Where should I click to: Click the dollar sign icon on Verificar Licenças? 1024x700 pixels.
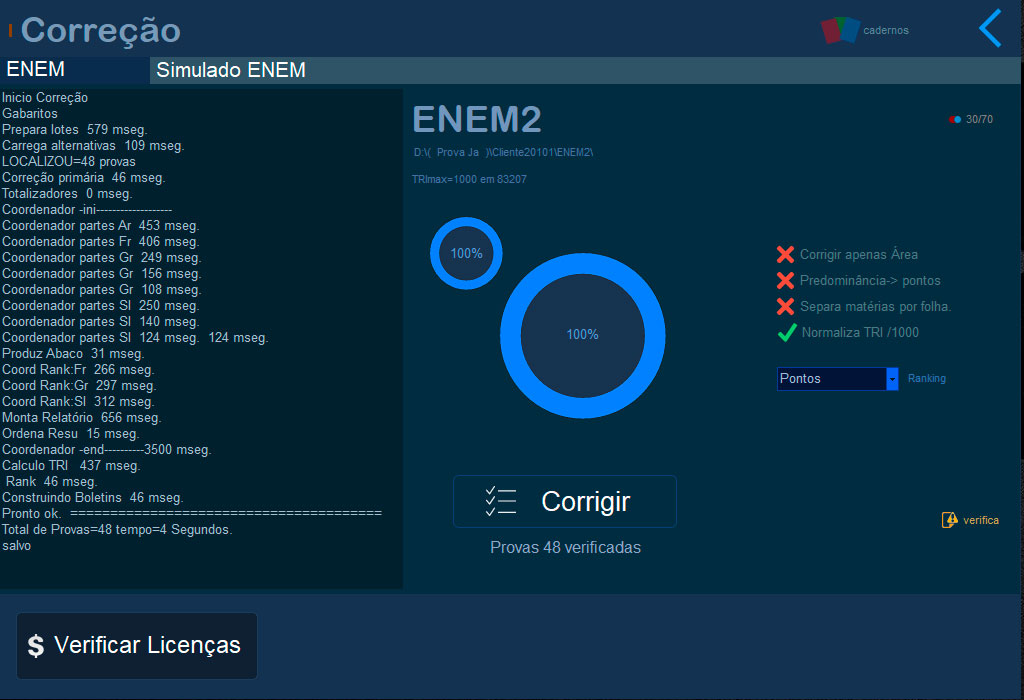pyautogui.click(x=36, y=646)
